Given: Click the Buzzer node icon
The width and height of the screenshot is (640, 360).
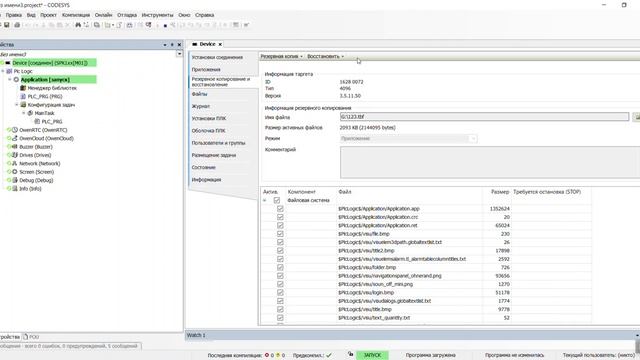Looking at the screenshot, I should [x=15, y=147].
